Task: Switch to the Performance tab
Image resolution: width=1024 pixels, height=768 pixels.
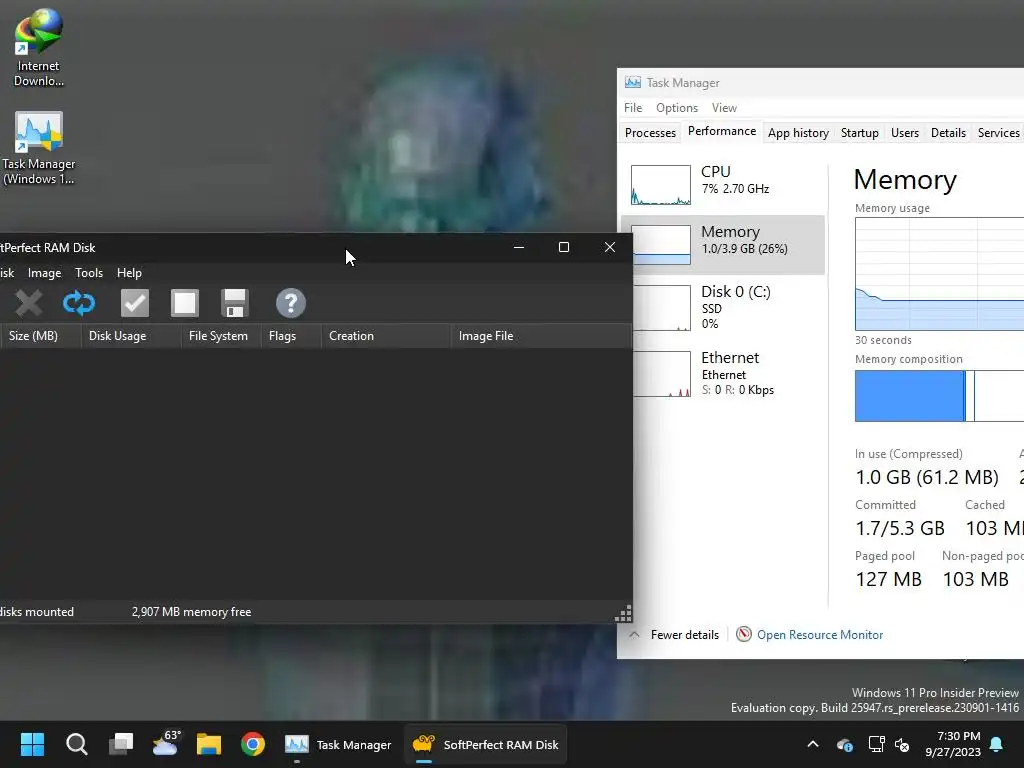Action: (x=722, y=131)
